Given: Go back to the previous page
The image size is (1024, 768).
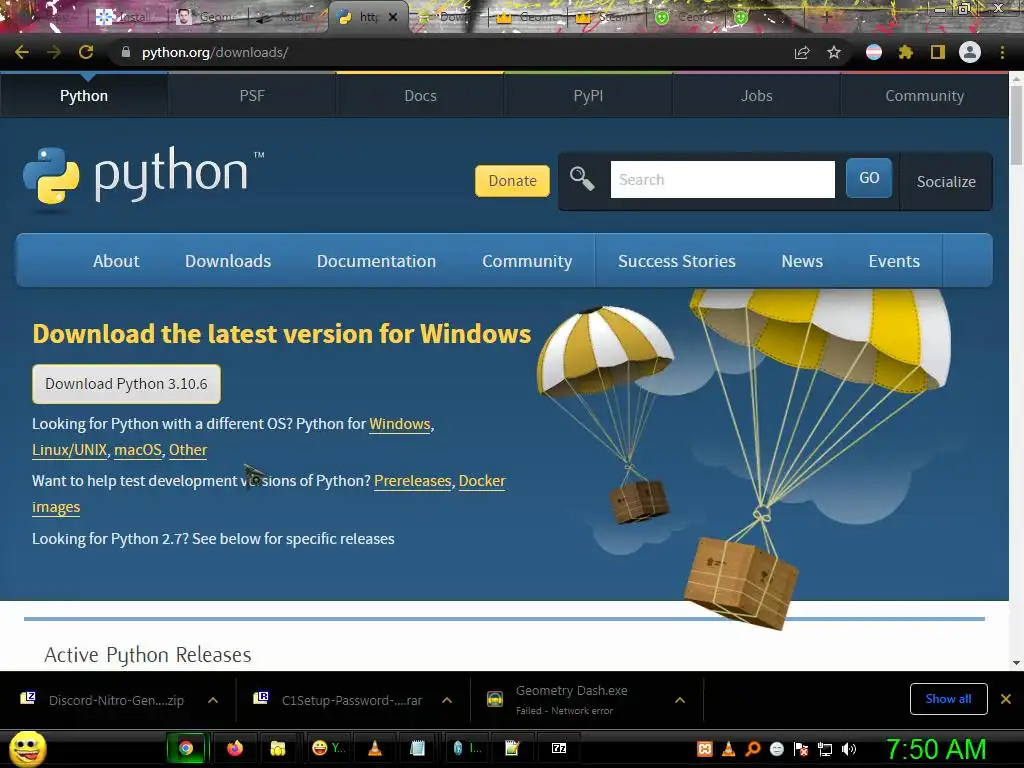Looking at the screenshot, I should click(x=22, y=52).
